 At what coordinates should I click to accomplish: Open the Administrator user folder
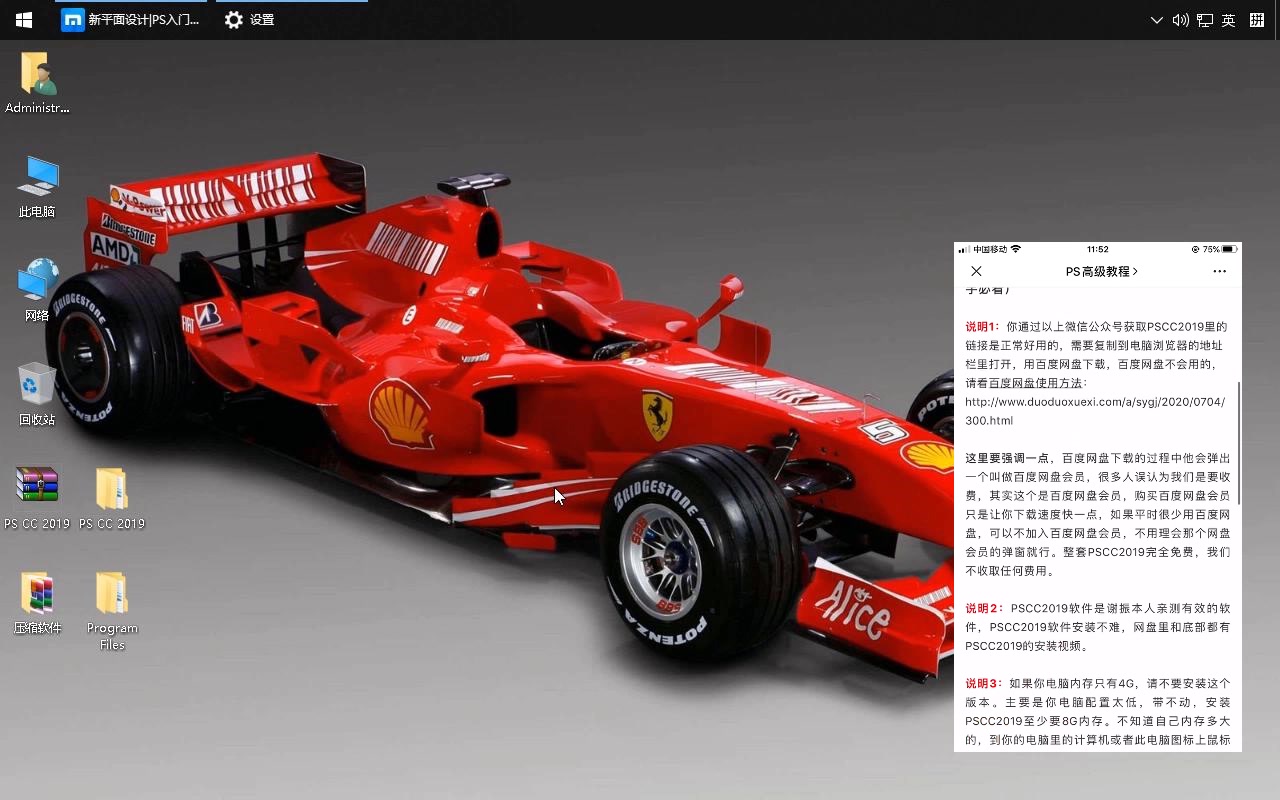(x=37, y=78)
